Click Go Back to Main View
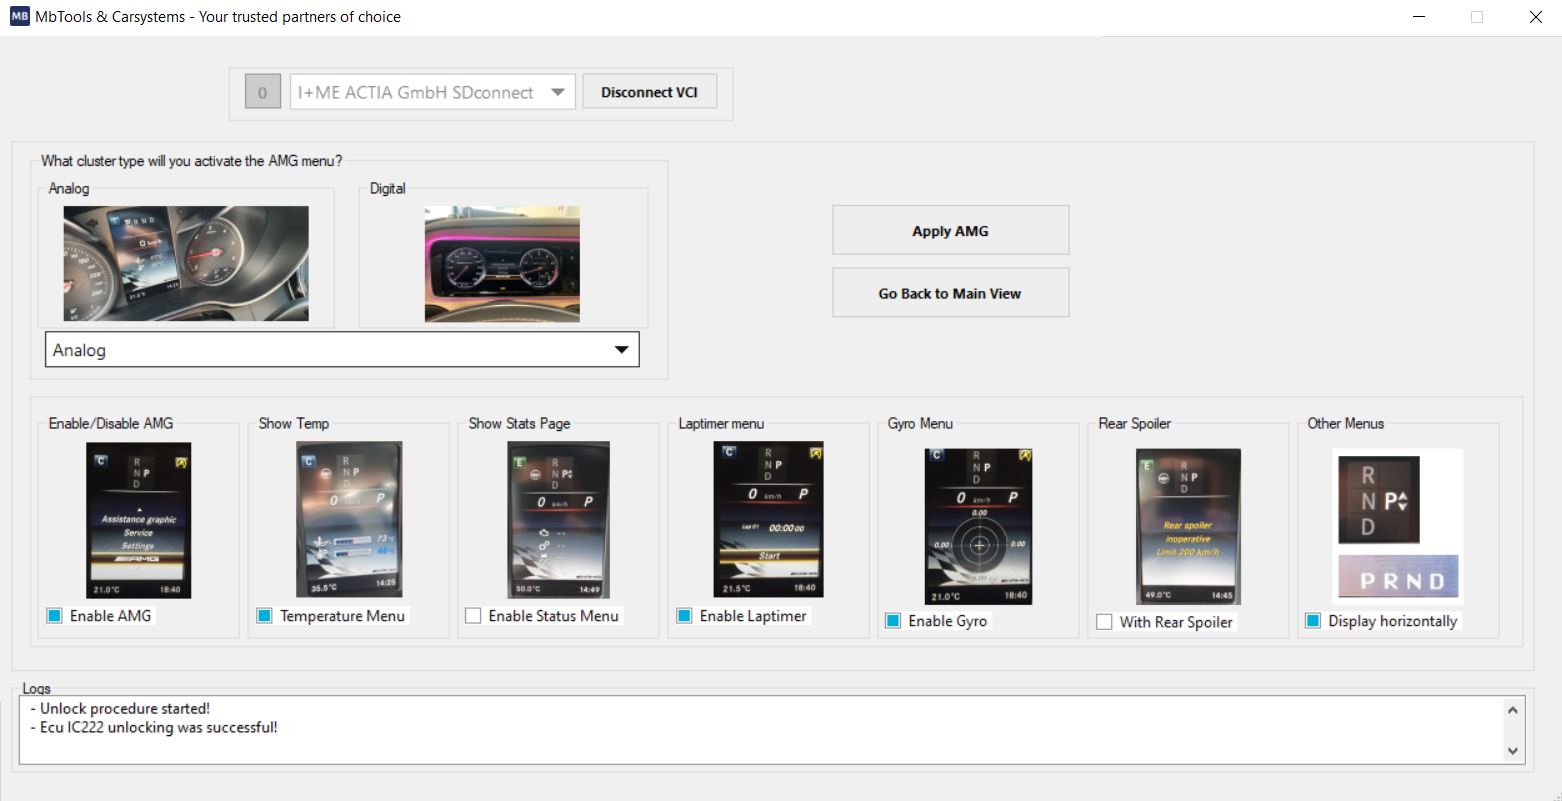Screen dimensions: 1562x801 (x=949, y=292)
